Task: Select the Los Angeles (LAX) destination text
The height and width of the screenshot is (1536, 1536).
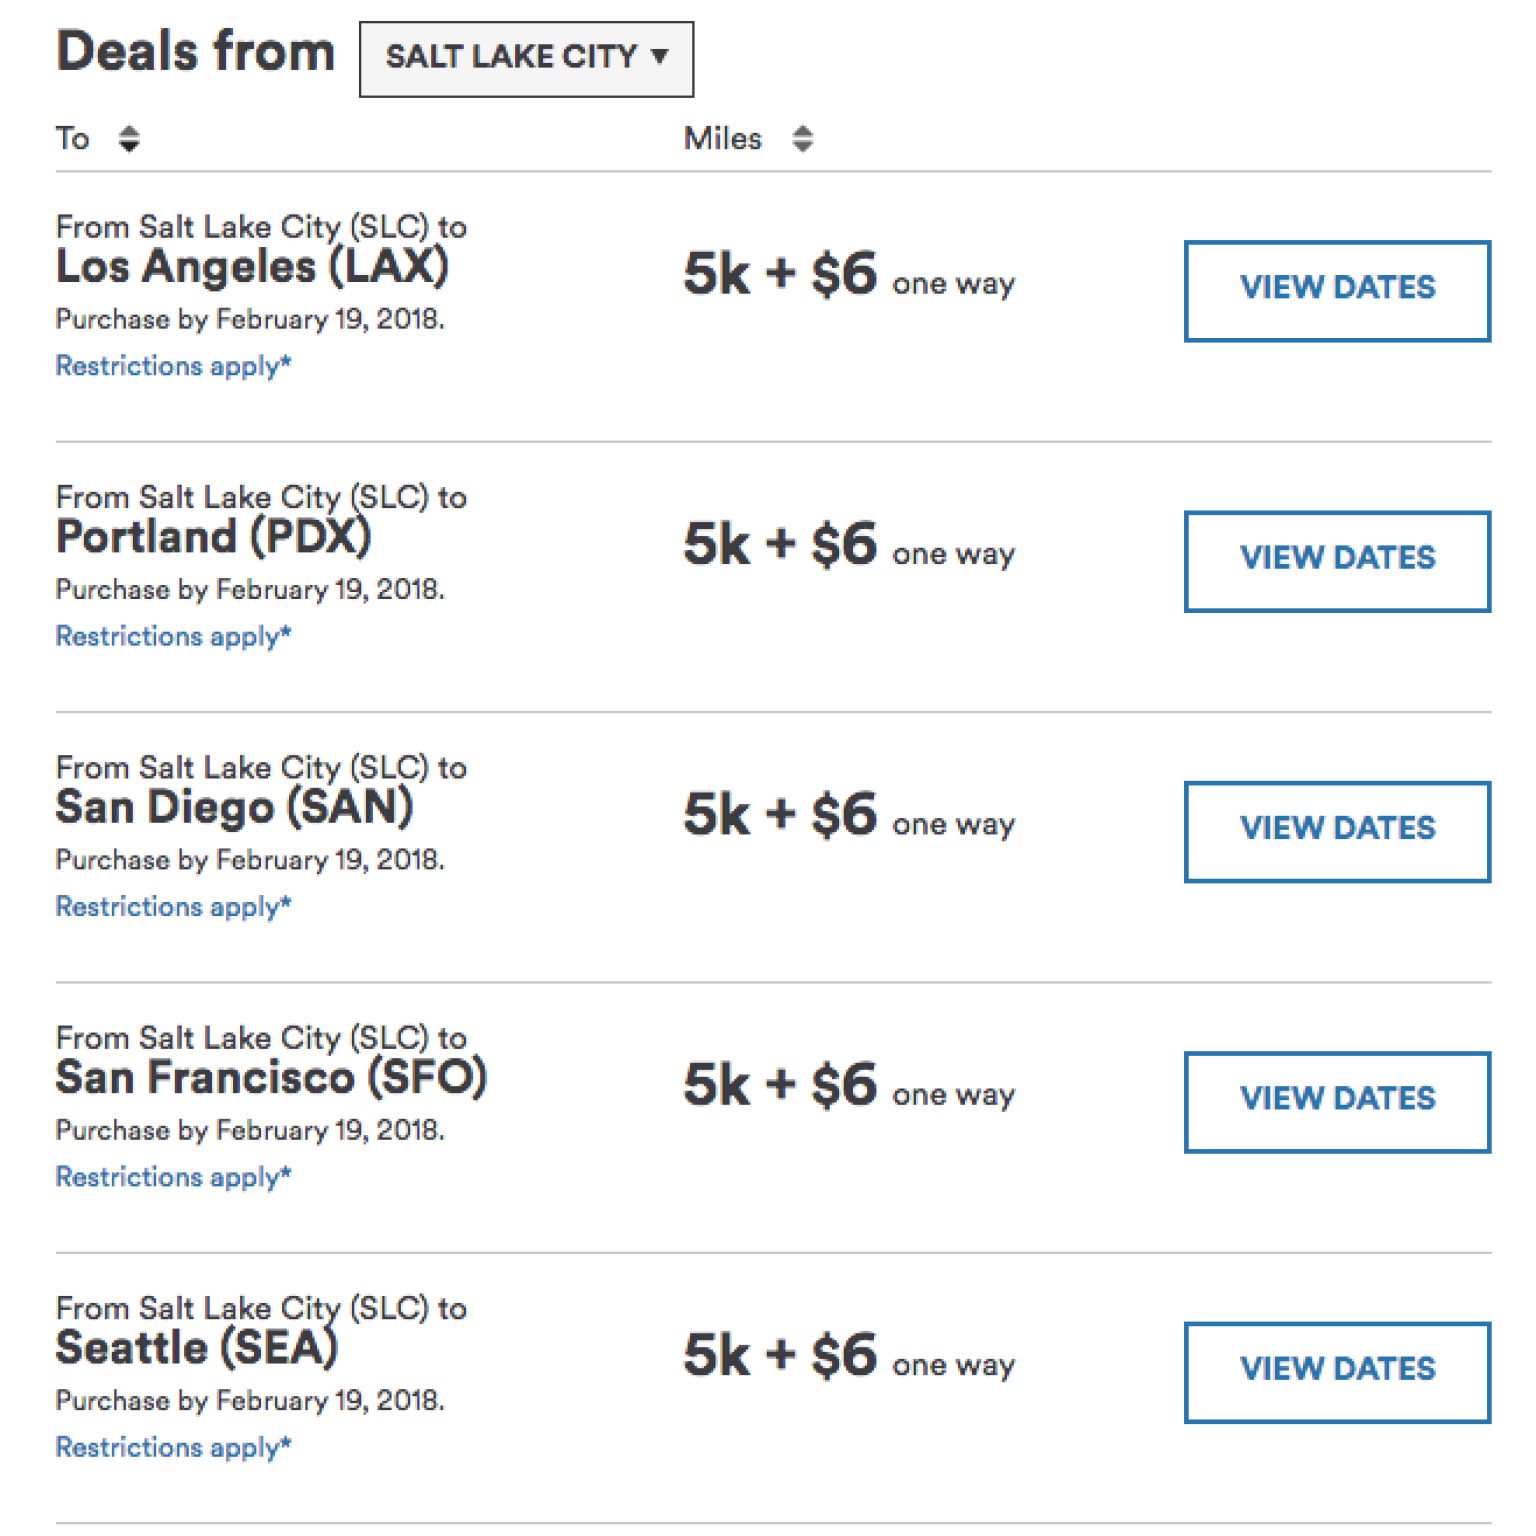Action: tap(253, 267)
